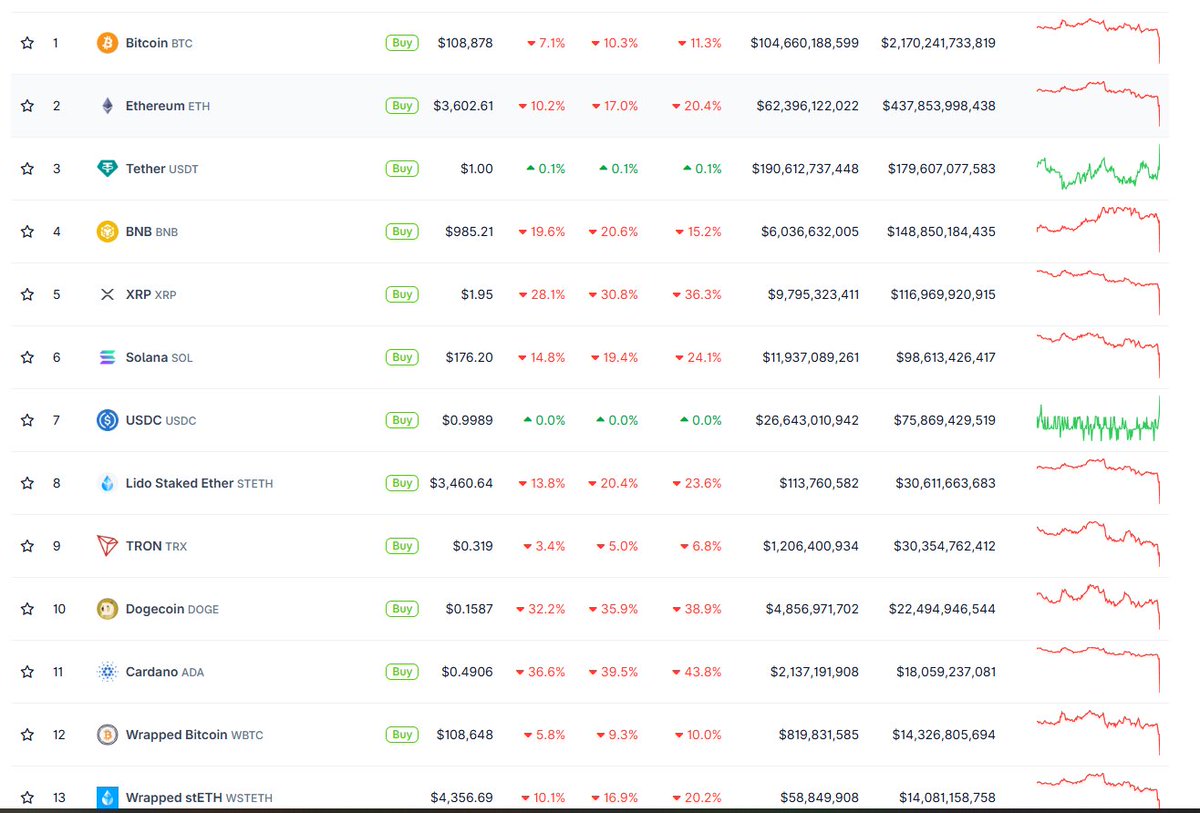
Task: Click the Bitcoin orange coin logo
Action: point(107,43)
